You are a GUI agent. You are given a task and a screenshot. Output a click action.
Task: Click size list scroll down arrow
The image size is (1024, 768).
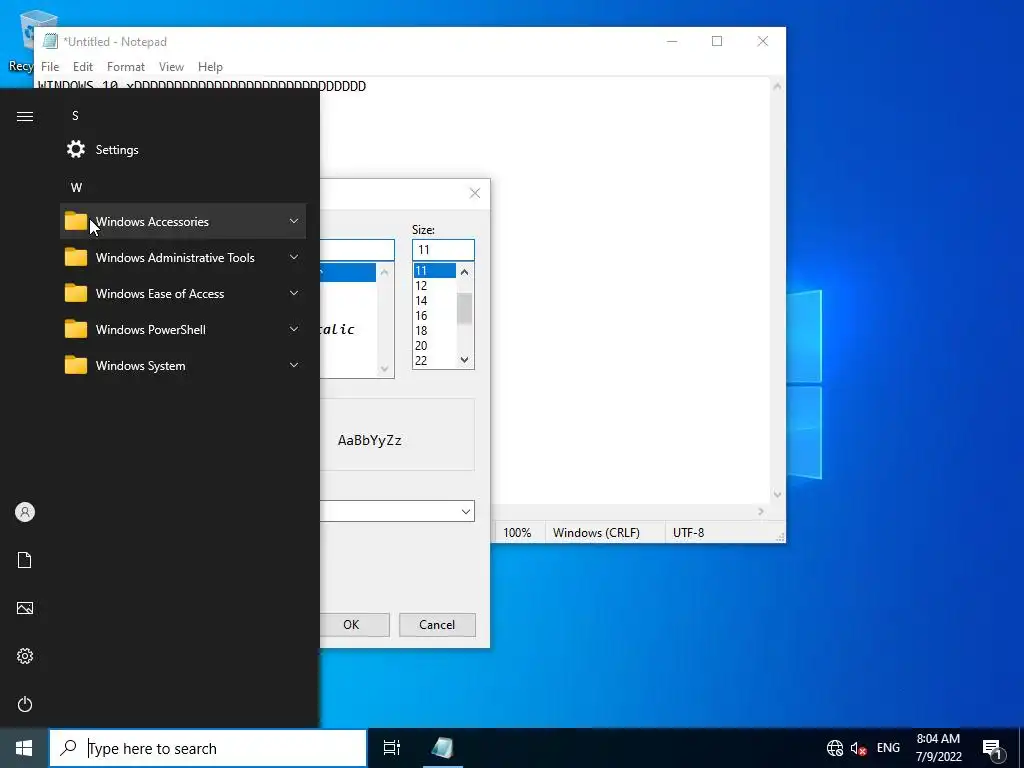464,359
